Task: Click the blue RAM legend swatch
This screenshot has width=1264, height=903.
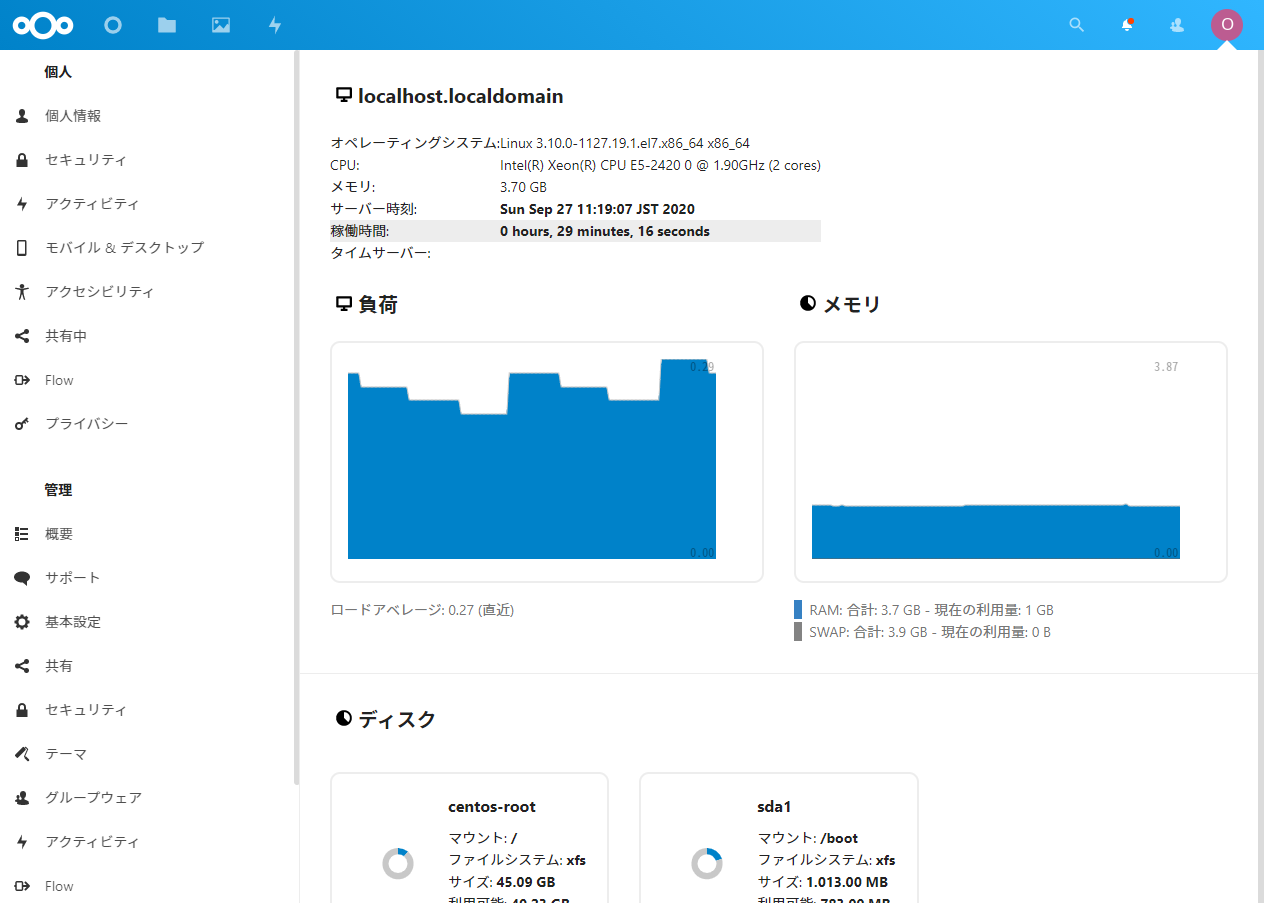Action: pos(798,610)
